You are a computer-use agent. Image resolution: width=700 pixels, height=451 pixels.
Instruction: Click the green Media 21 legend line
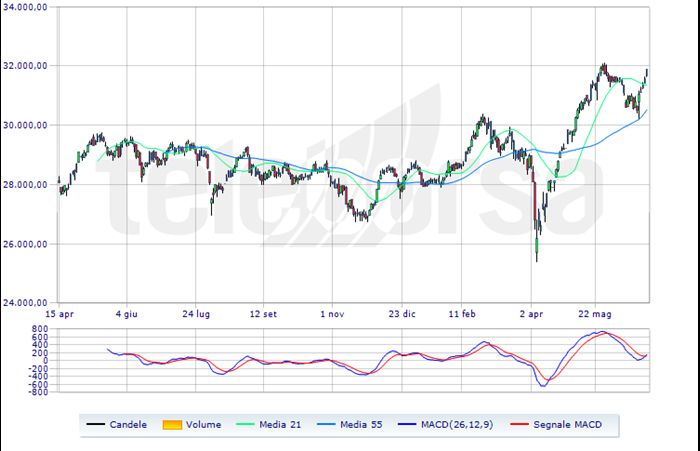pos(245,424)
